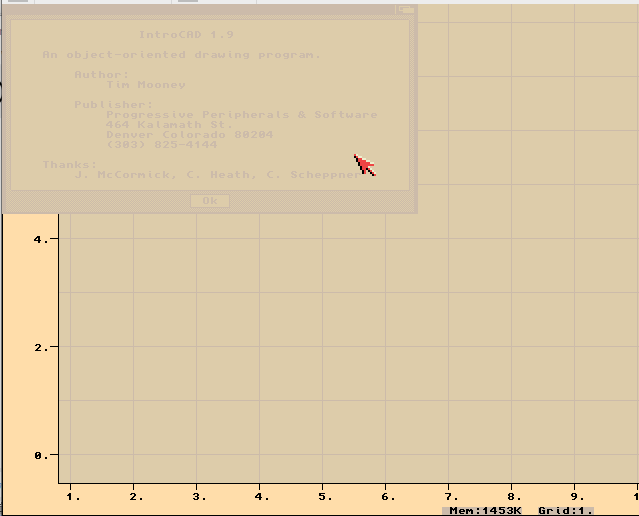639x516 pixels.
Task: Click the phone number "(303) 825-4144"
Action: (162, 145)
